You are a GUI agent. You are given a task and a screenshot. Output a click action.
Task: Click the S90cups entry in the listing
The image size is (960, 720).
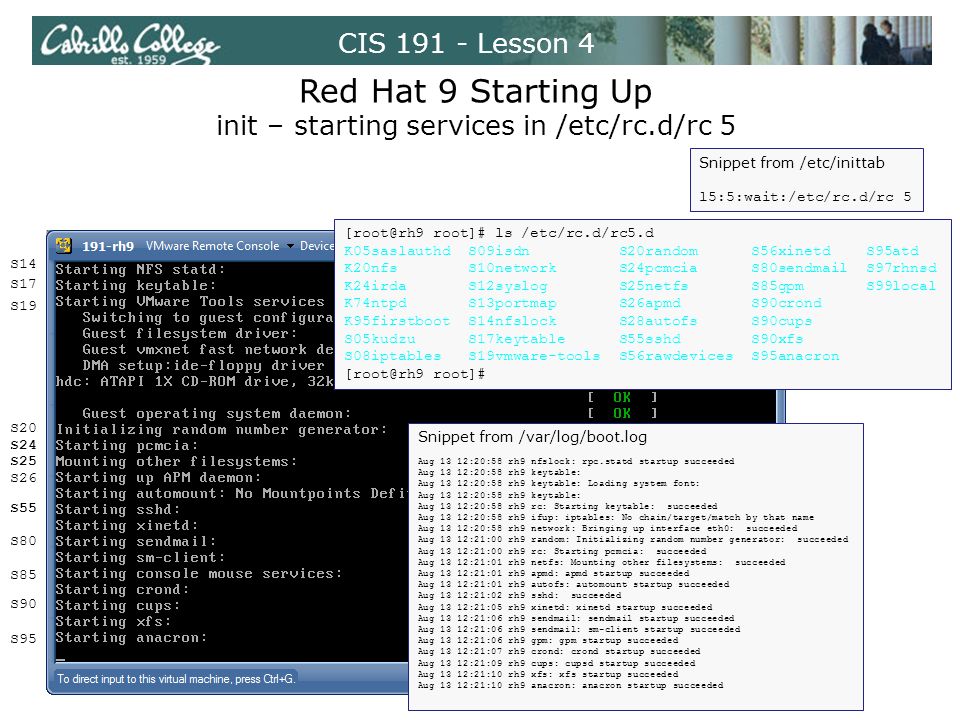coord(782,320)
